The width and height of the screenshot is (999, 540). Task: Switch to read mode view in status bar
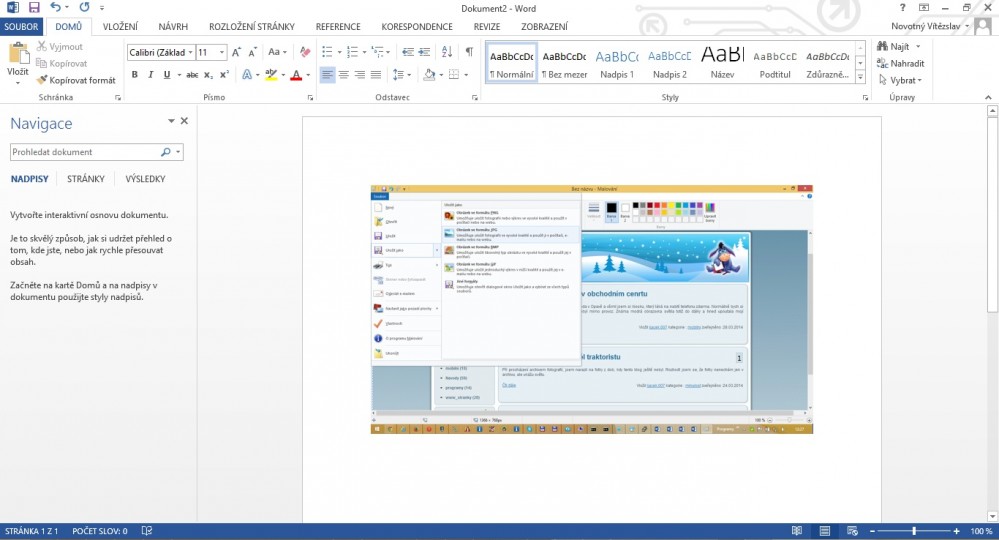[x=795, y=531]
